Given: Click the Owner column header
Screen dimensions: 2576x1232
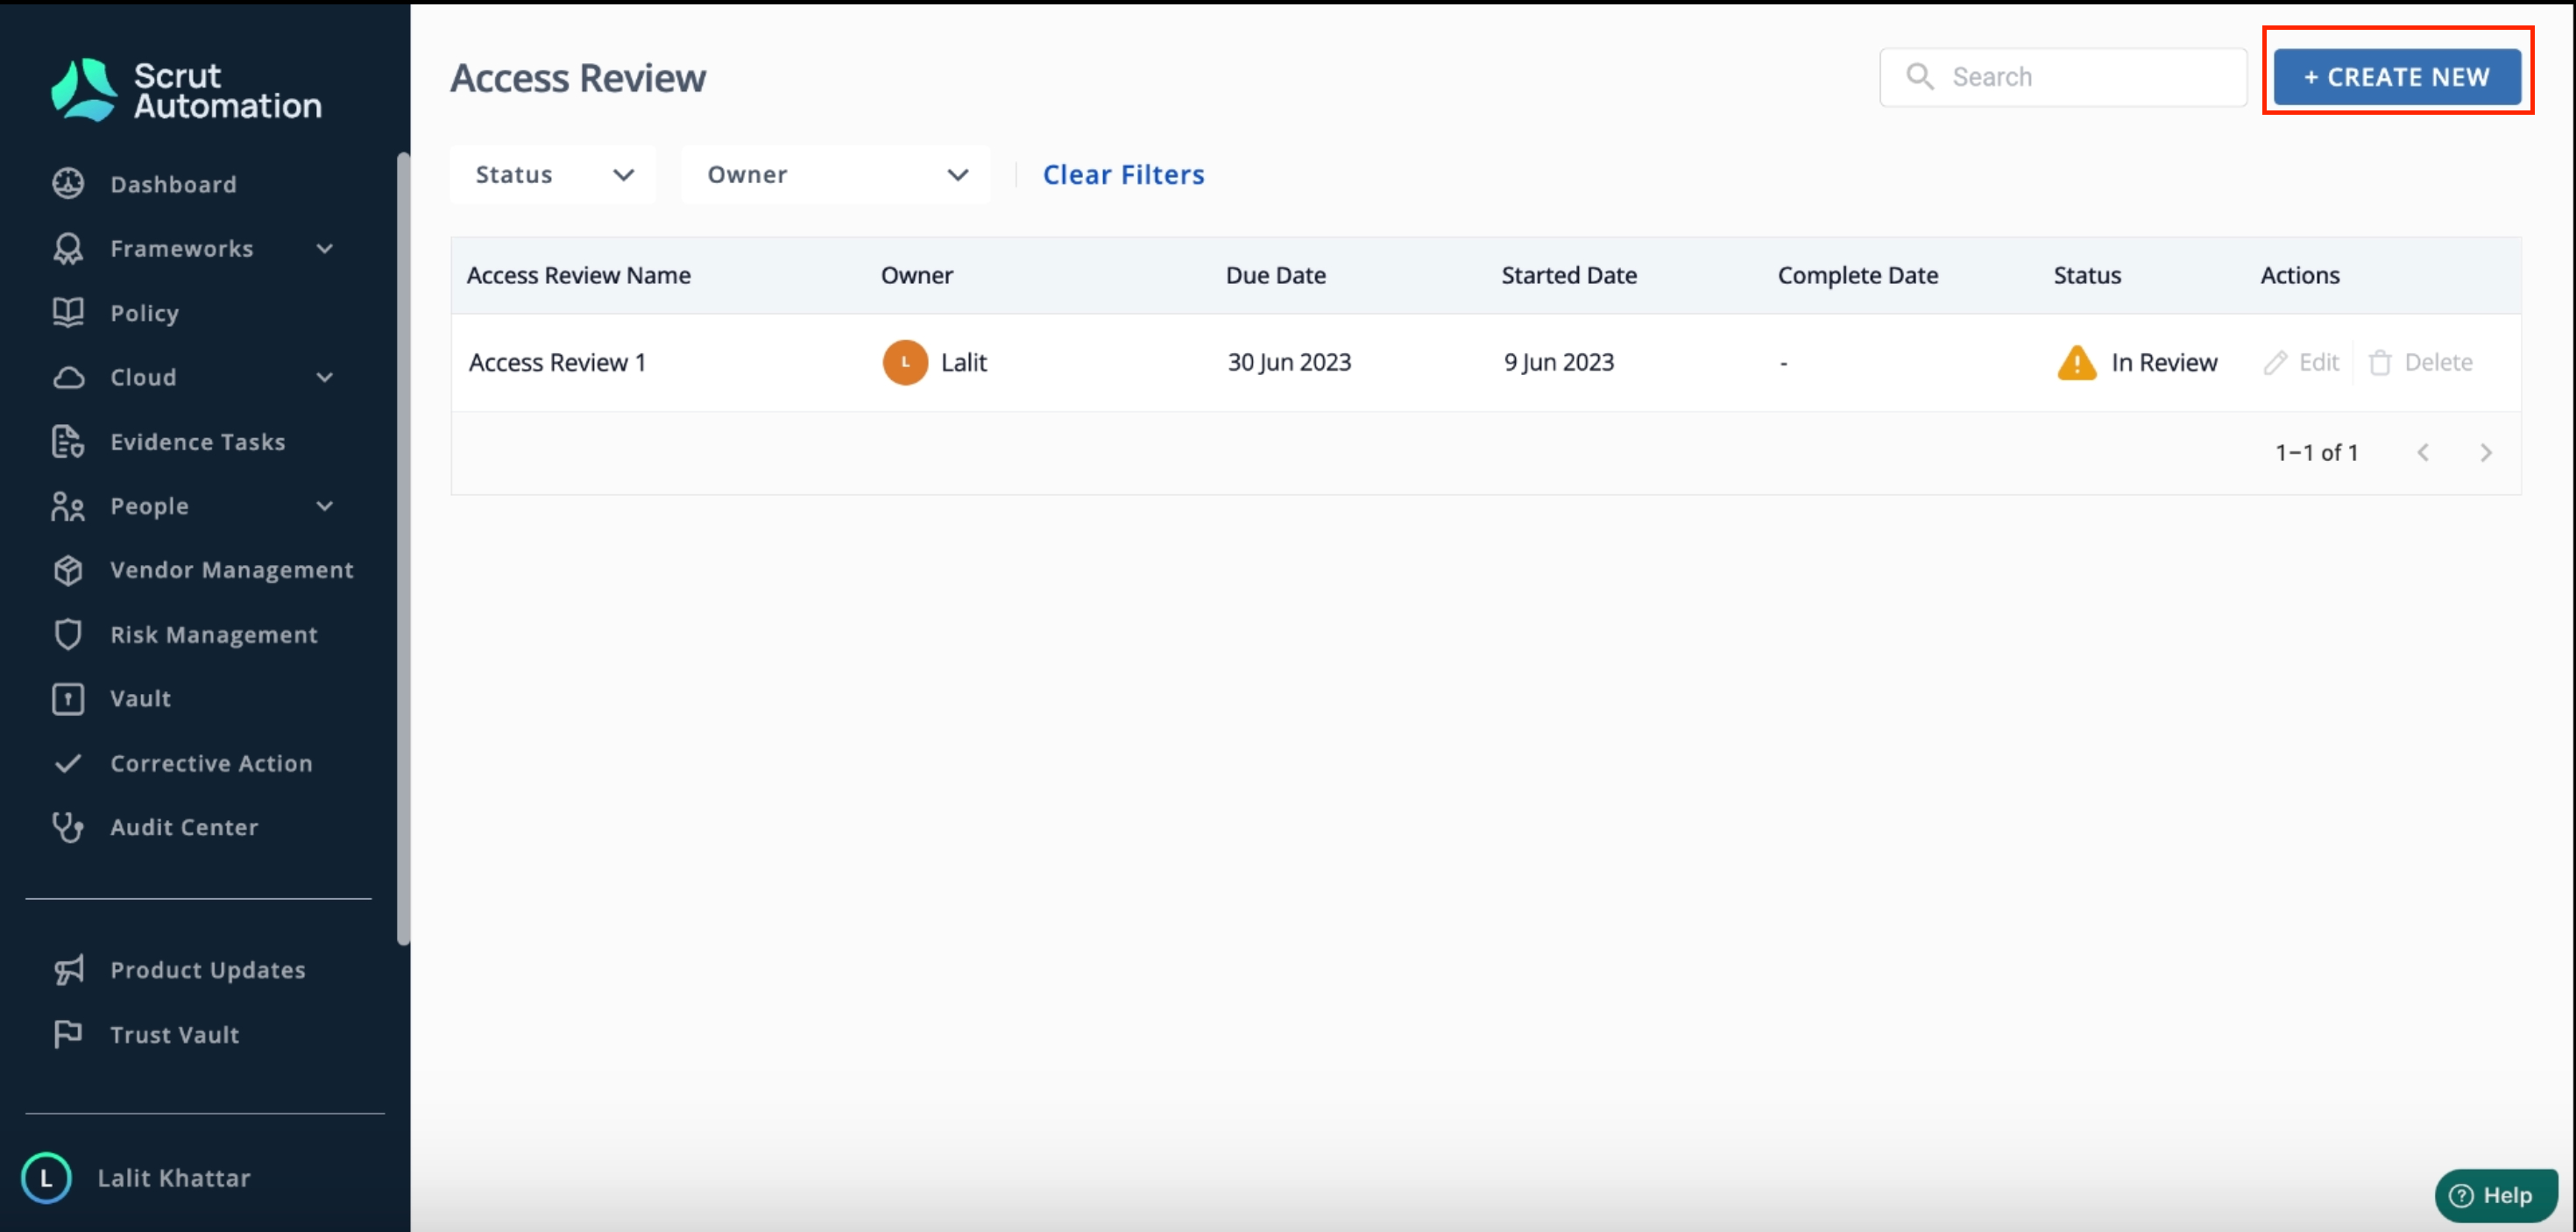Looking at the screenshot, I should point(916,275).
